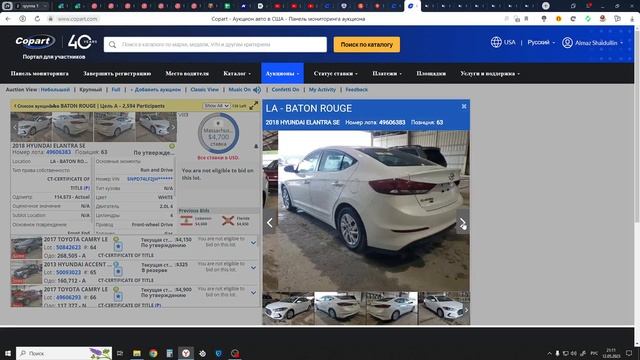This screenshot has height=360, width=640.
Task: Click the orange browser extension icon in the toolbar
Action: pyautogui.click(x=558, y=19)
